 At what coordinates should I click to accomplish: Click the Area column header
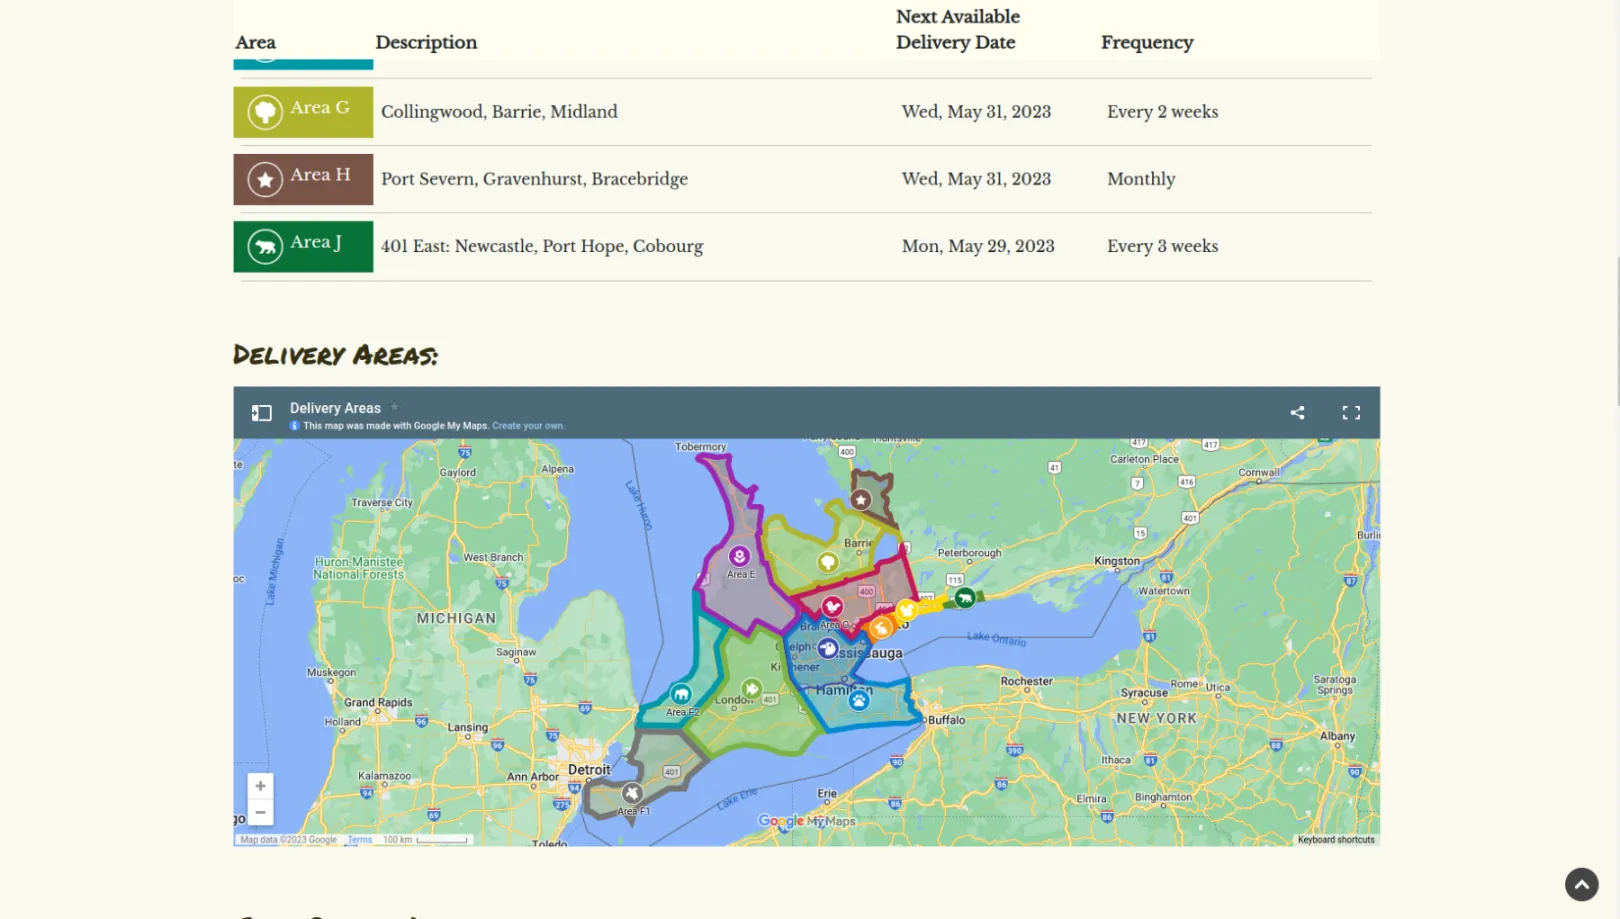(255, 42)
